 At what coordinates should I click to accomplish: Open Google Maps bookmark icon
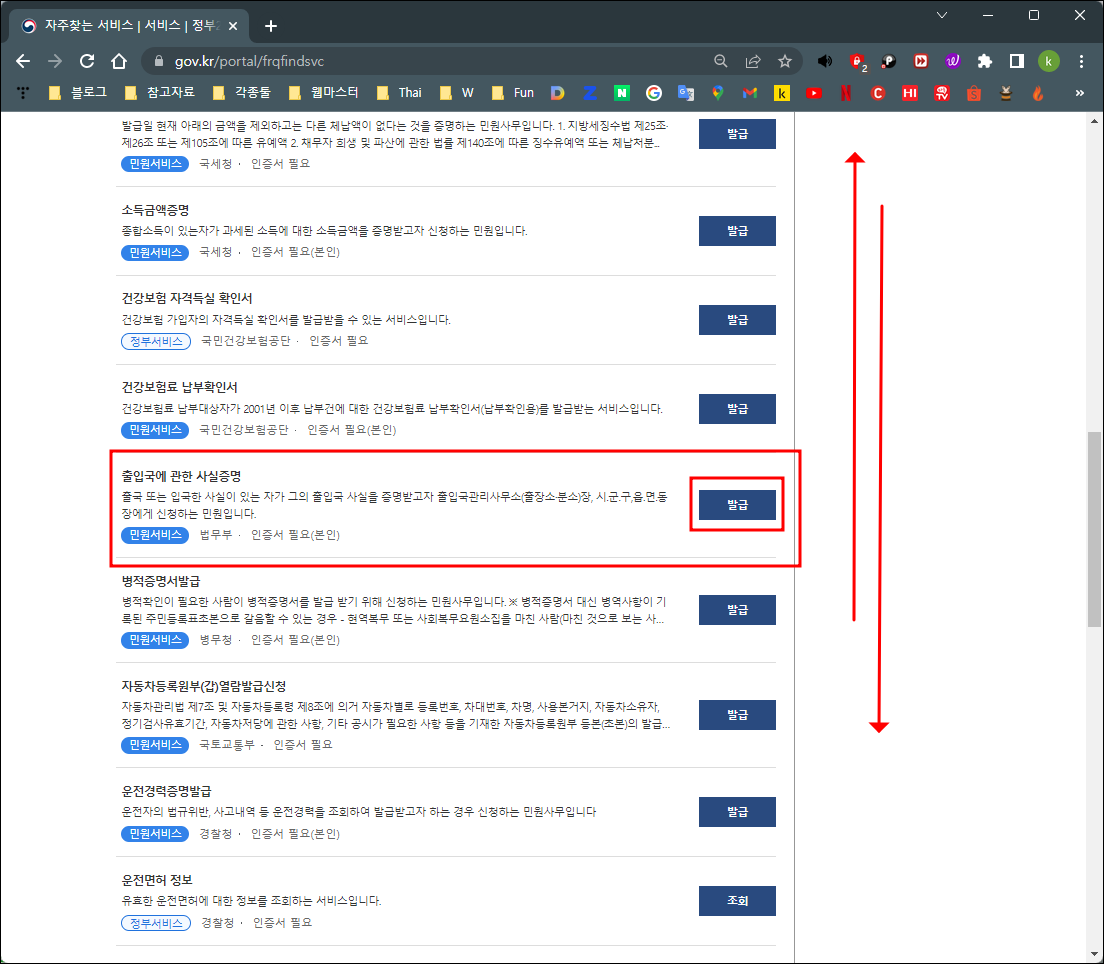coord(719,91)
